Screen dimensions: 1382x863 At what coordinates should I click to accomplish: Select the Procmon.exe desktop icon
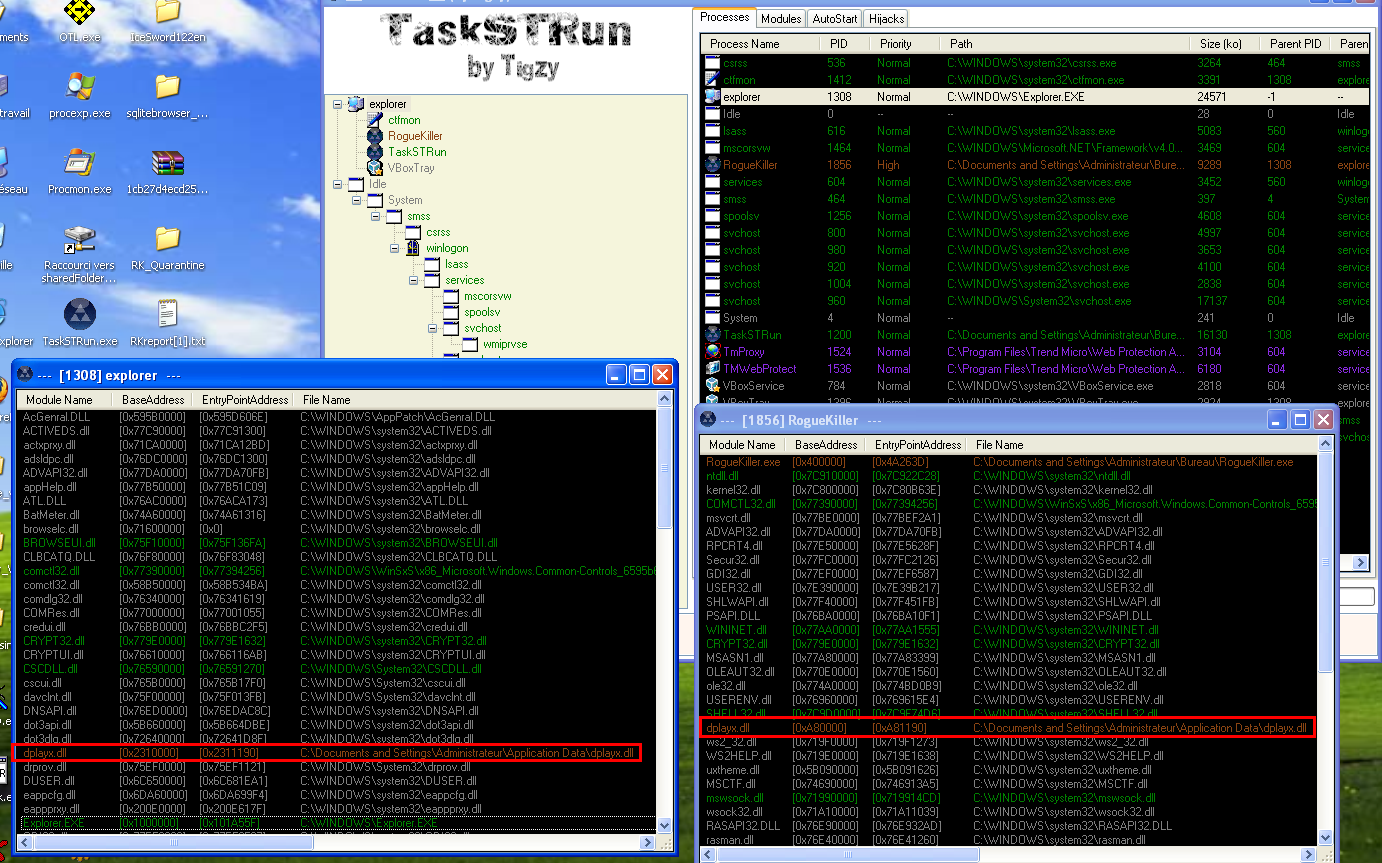click(x=80, y=165)
